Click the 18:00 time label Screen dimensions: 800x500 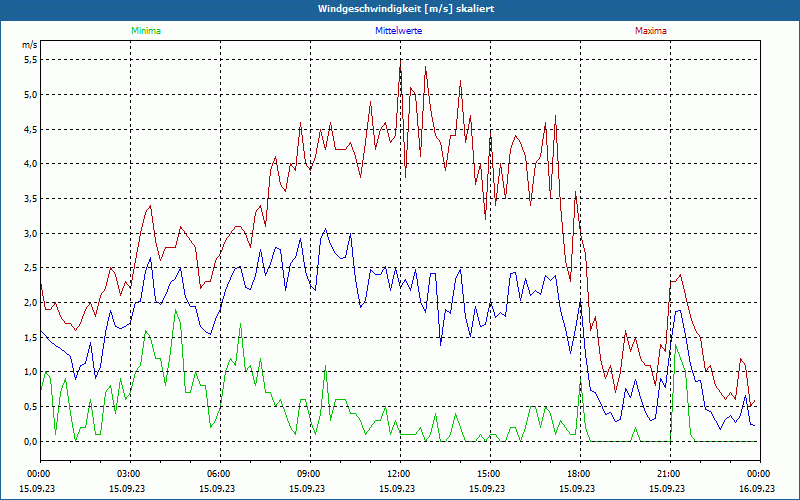coord(581,474)
